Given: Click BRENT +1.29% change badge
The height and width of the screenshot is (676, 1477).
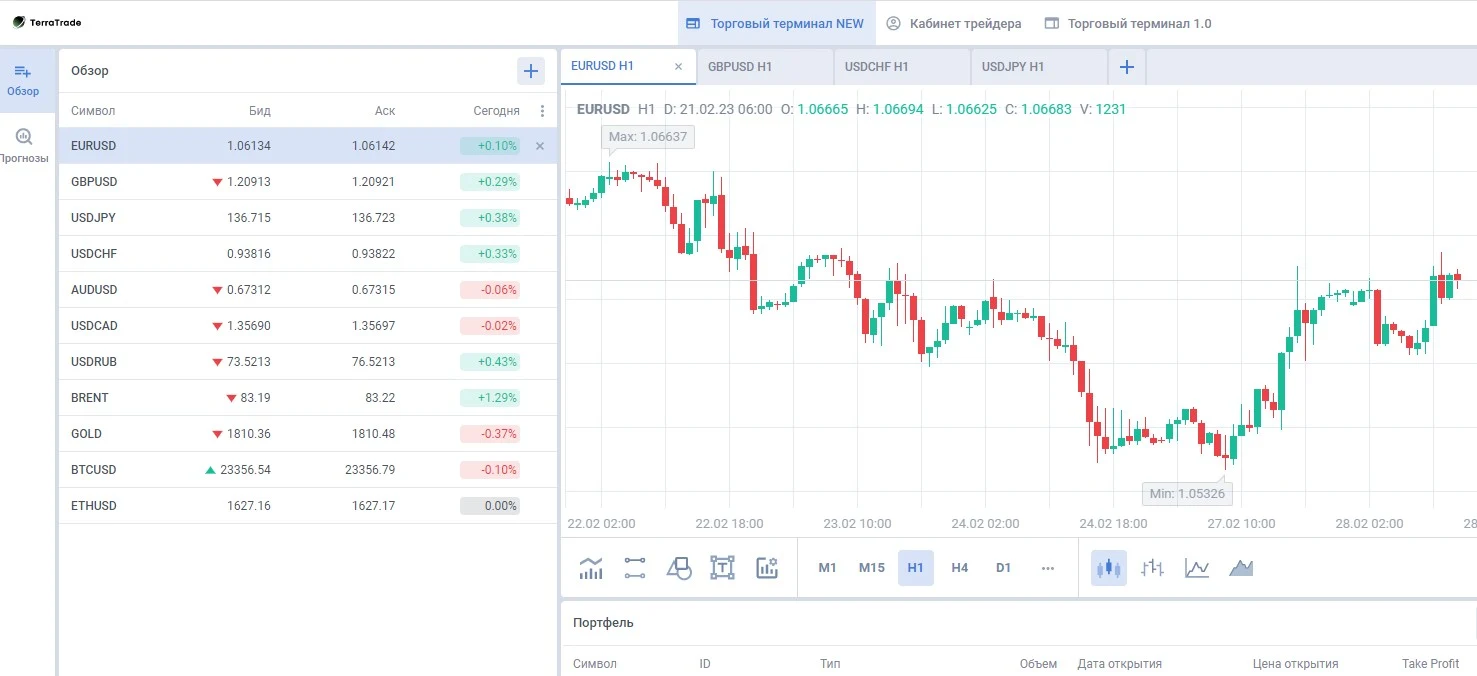Looking at the screenshot, I should pos(490,398).
